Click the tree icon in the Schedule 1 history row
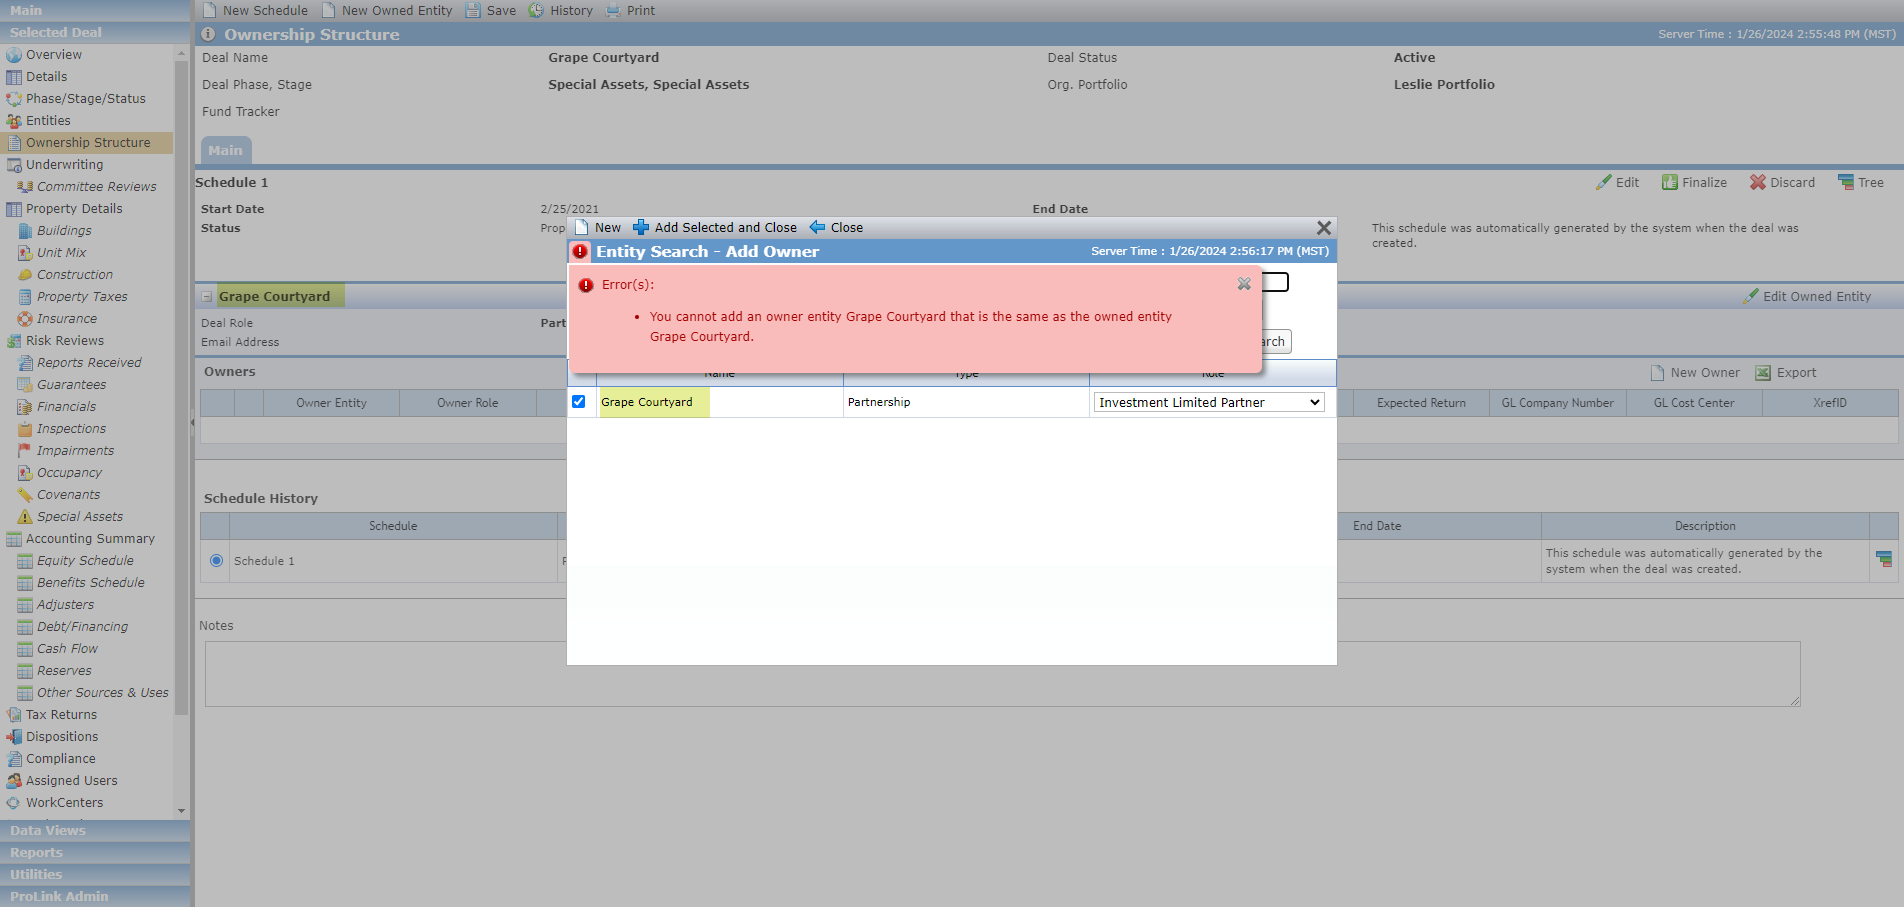The height and width of the screenshot is (907, 1904). (x=1884, y=559)
